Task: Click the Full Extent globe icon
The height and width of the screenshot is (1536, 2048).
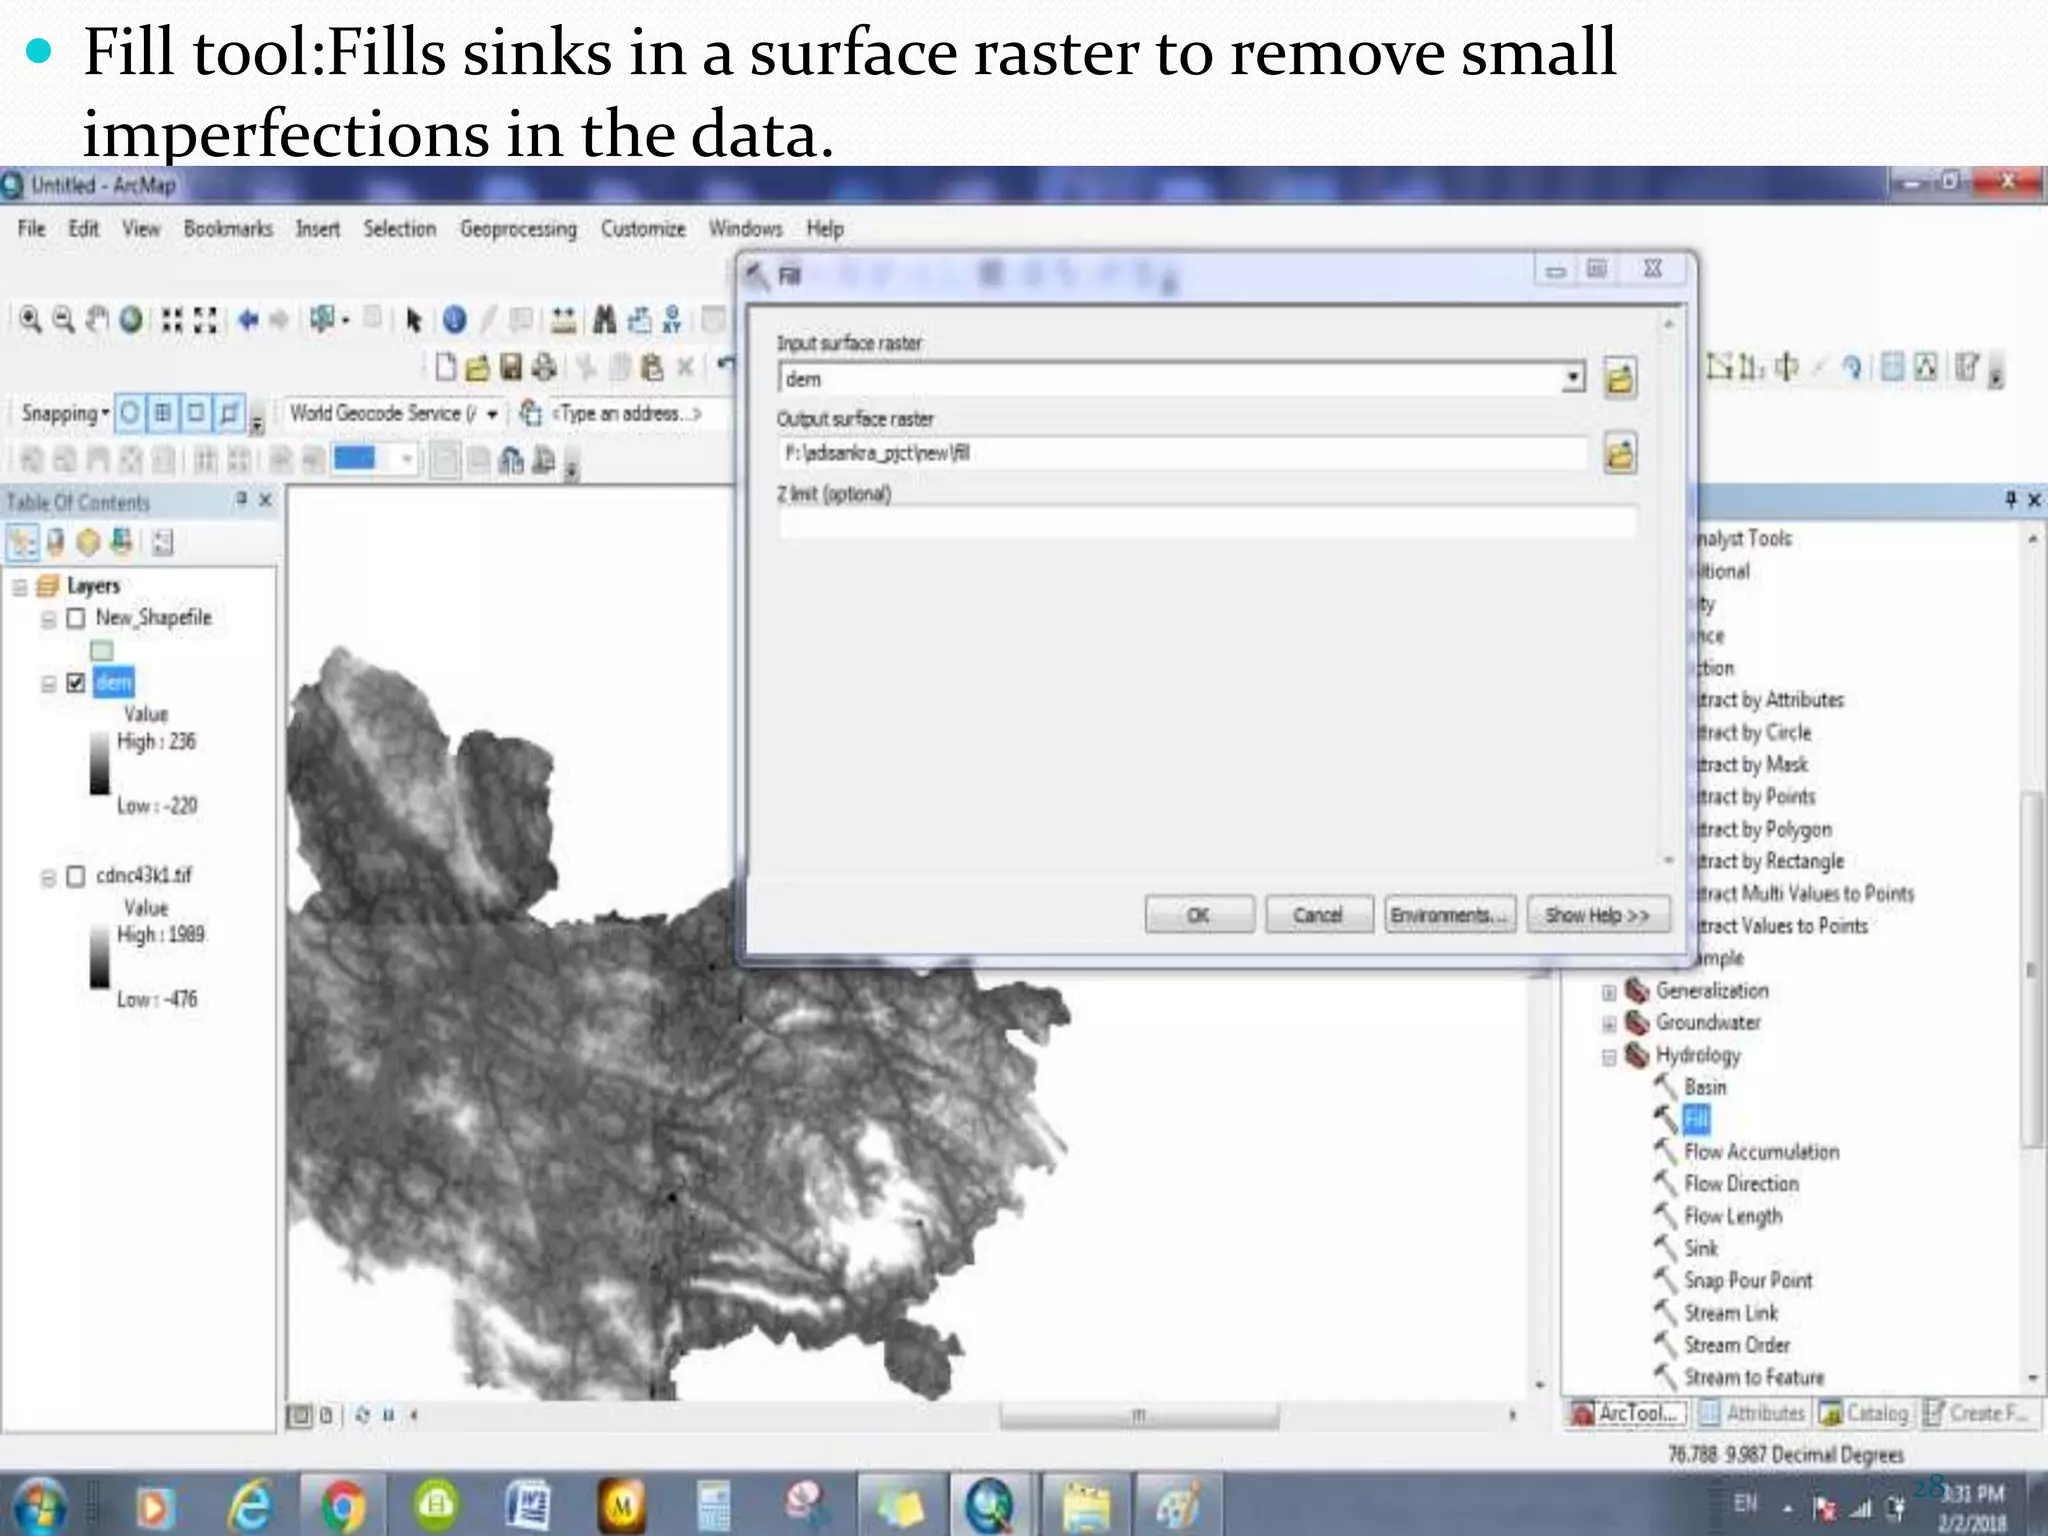Action: pyautogui.click(x=131, y=320)
